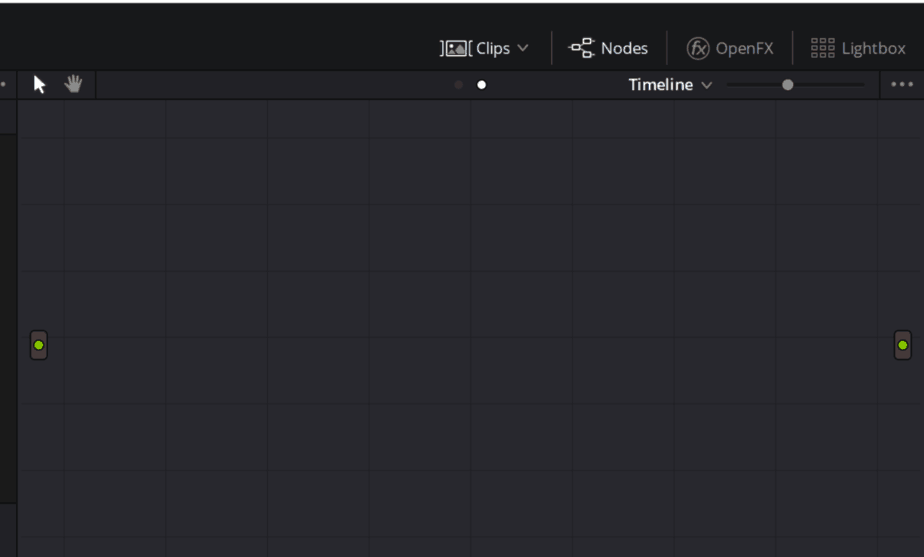The height and width of the screenshot is (557, 924).
Task: Toggle the Nodes panel label
Action: pyautogui.click(x=624, y=48)
